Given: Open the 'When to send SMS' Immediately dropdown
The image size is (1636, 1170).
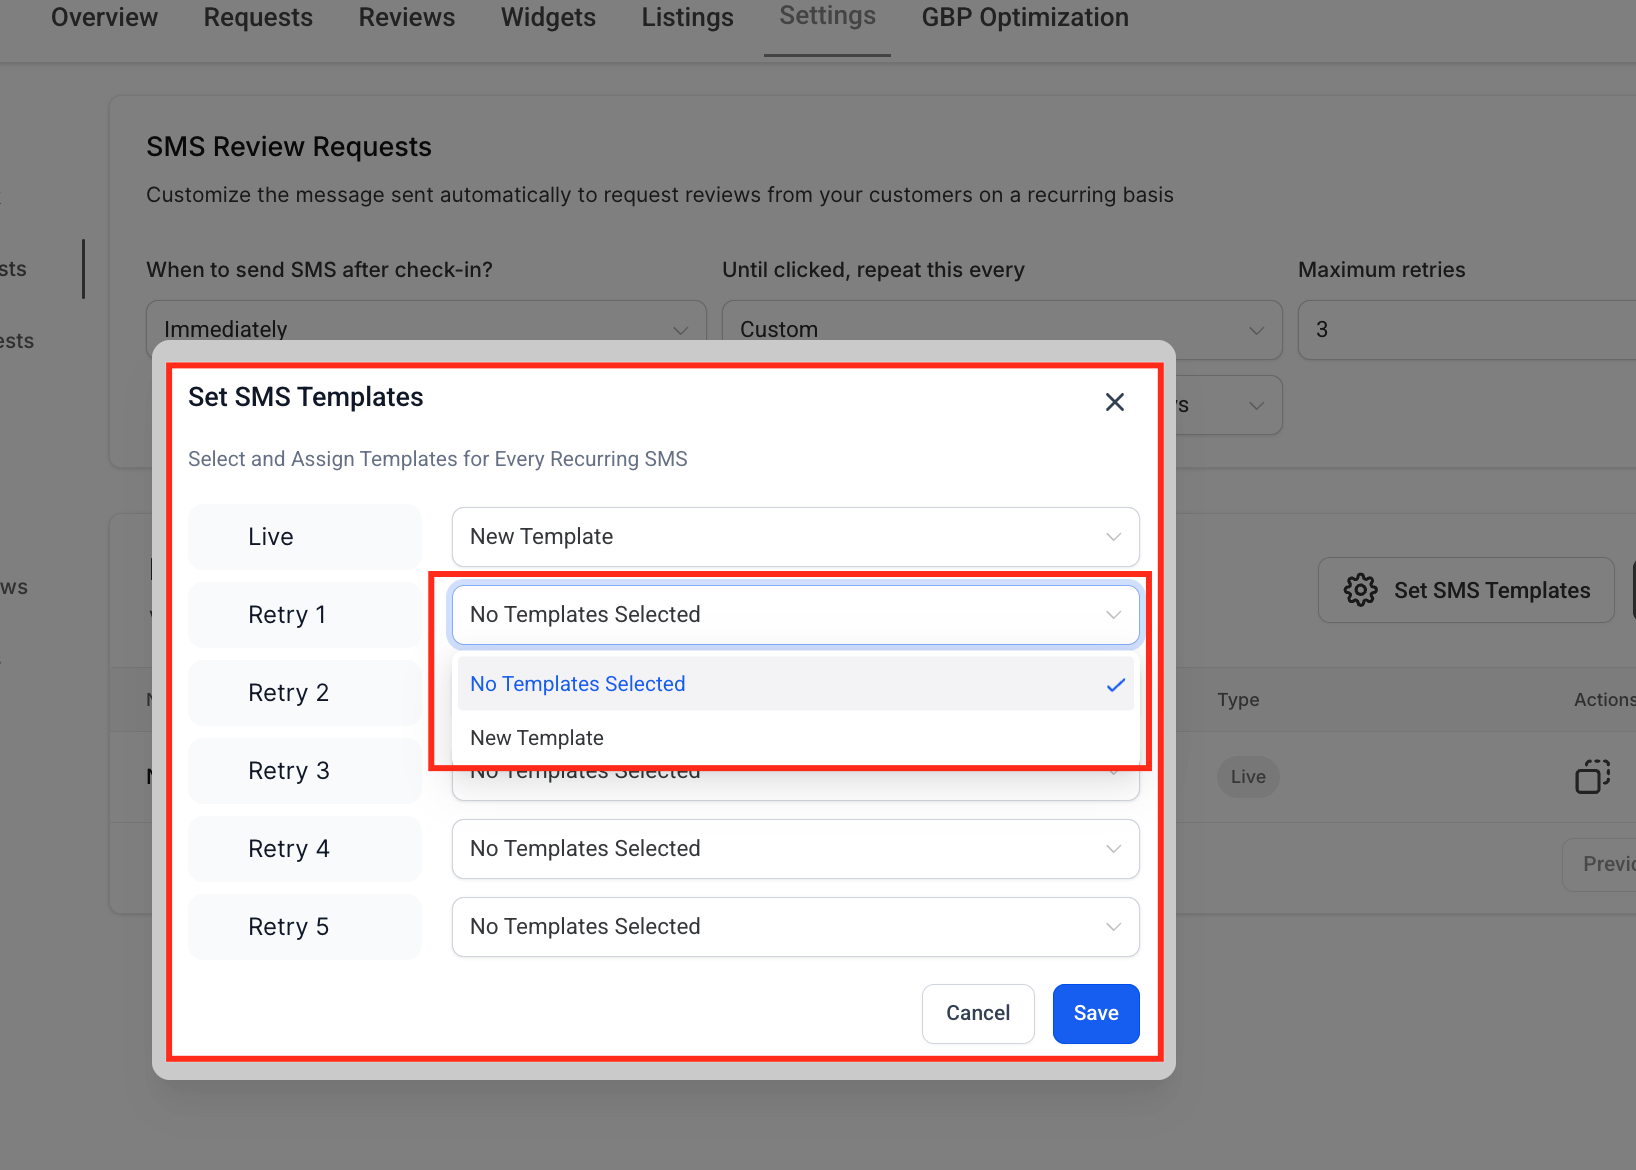Looking at the screenshot, I should (x=426, y=329).
